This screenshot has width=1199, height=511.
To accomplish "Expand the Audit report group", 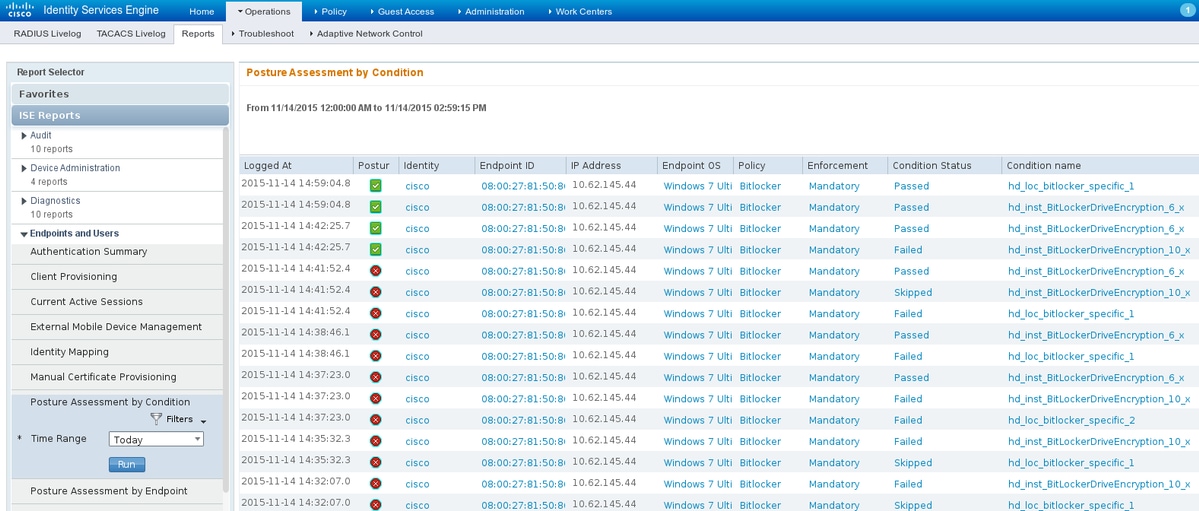I will point(24,135).
